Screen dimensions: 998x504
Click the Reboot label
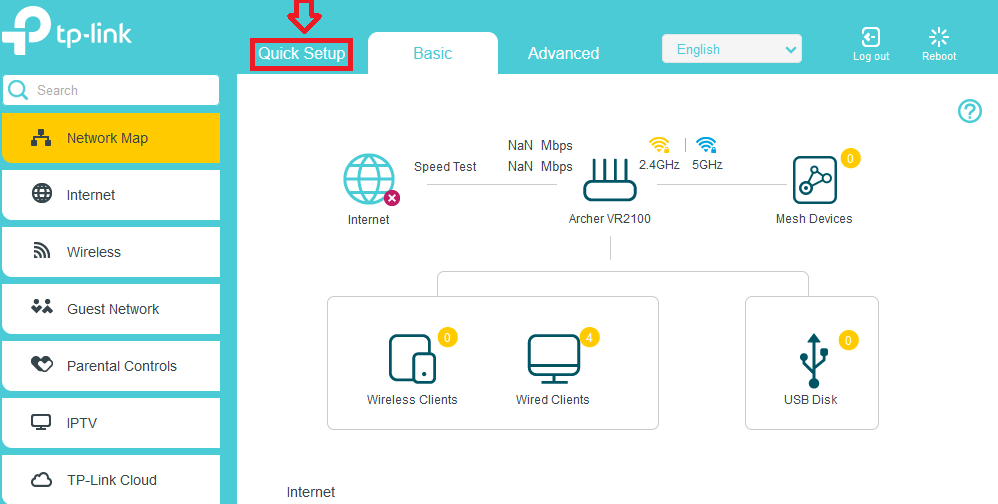pyautogui.click(x=939, y=56)
